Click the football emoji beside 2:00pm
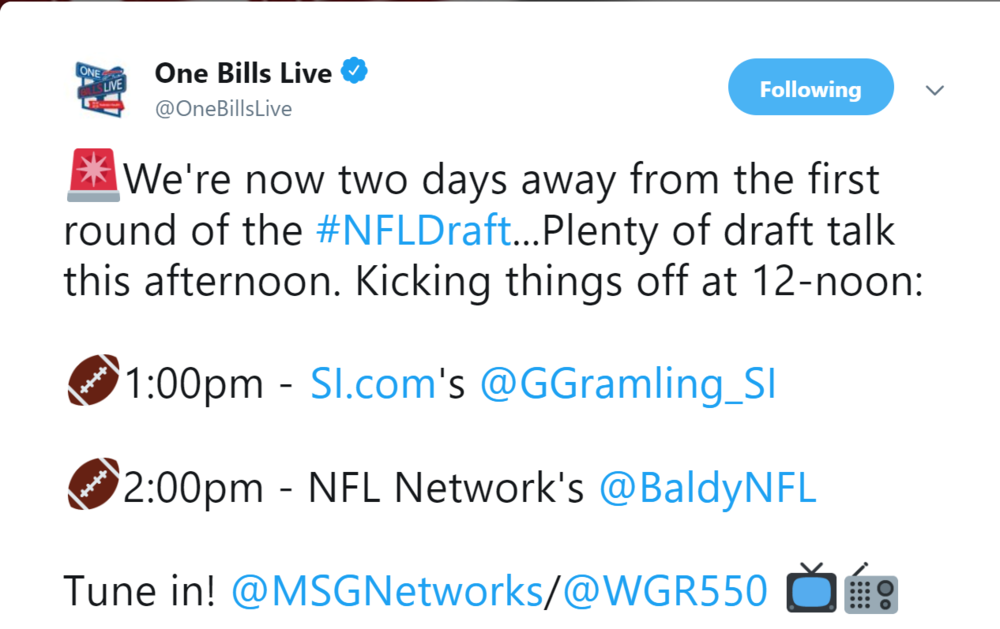Image resolution: width=1000 pixels, height=629 pixels. pyautogui.click(x=93, y=484)
